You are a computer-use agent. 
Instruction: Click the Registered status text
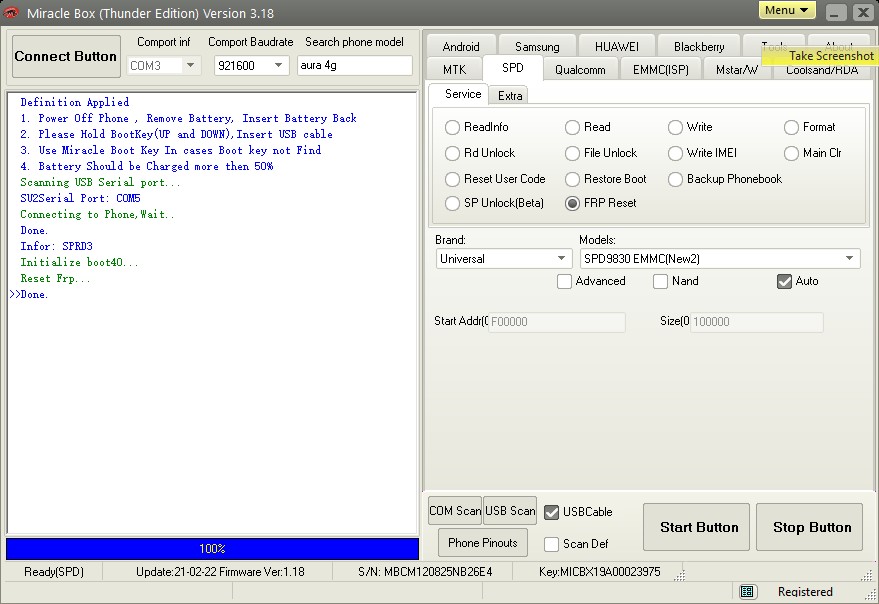[x=805, y=592]
